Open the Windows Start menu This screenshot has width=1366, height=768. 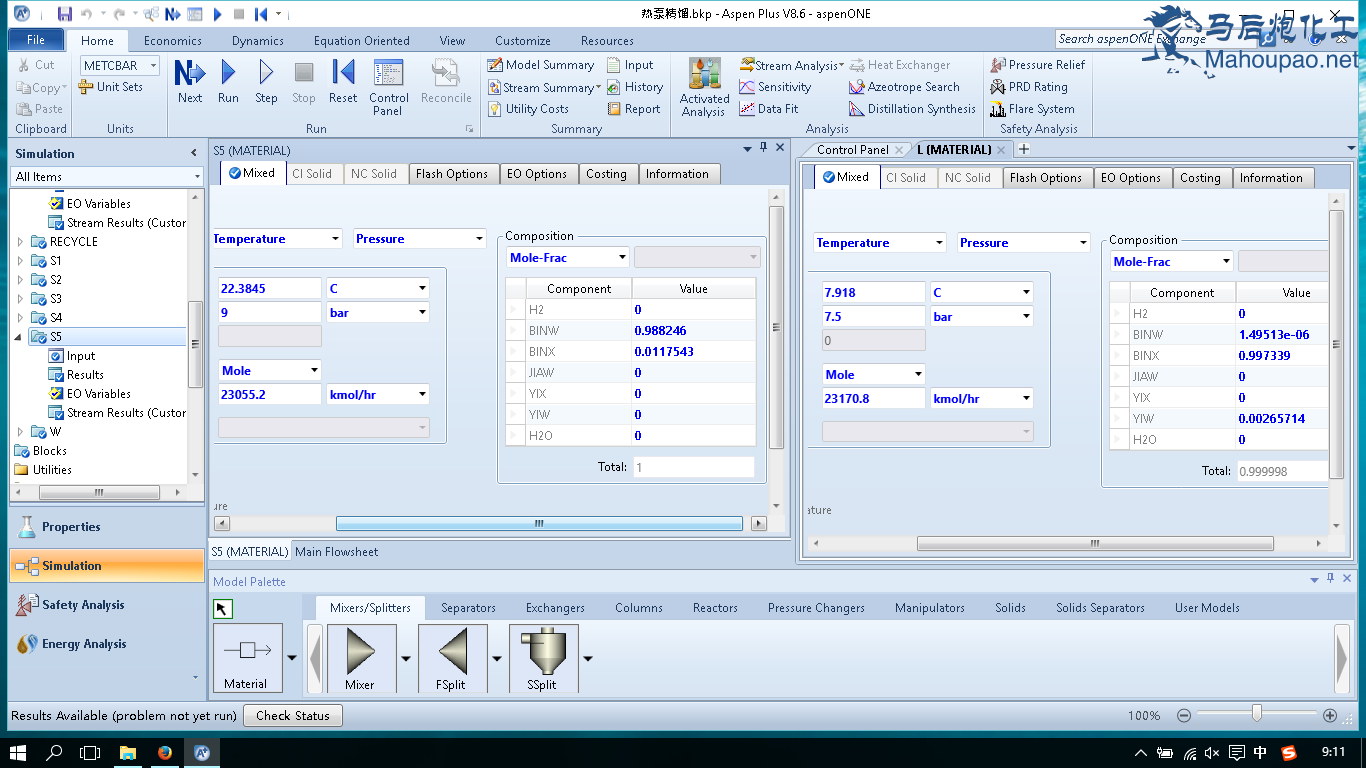coord(18,752)
